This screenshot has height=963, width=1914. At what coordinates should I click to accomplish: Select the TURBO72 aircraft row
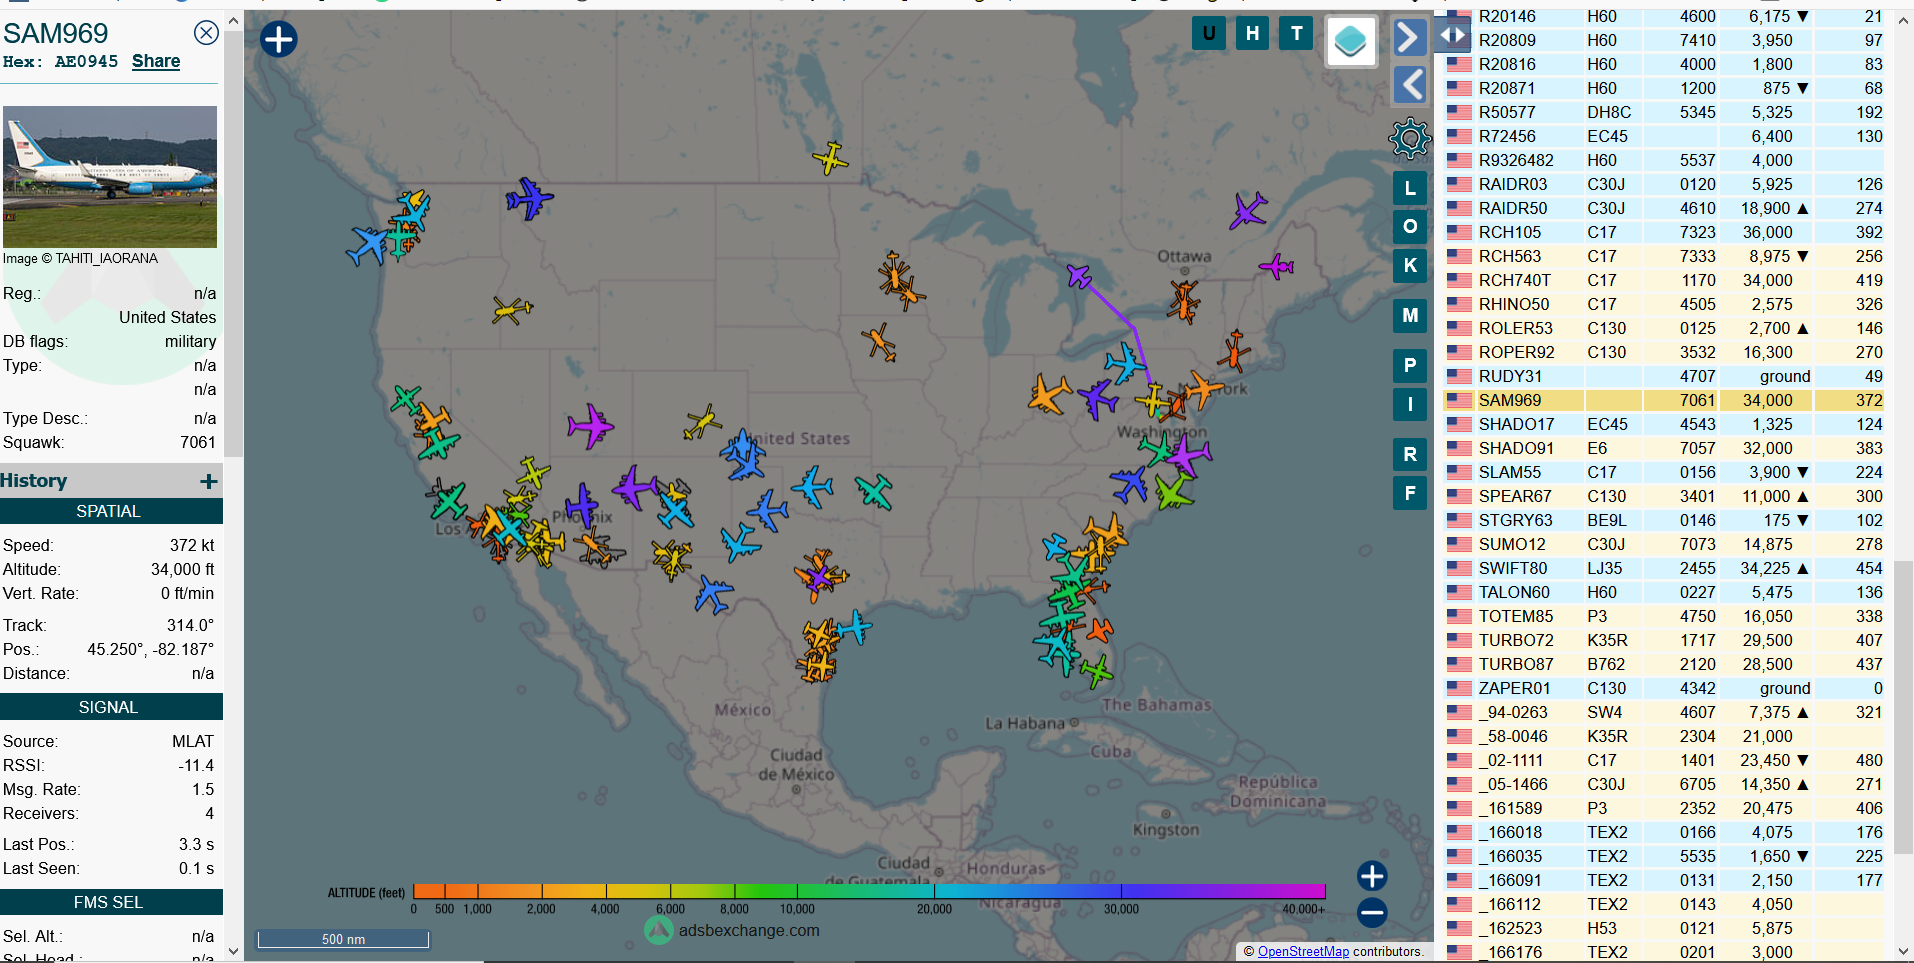tap(1664, 640)
